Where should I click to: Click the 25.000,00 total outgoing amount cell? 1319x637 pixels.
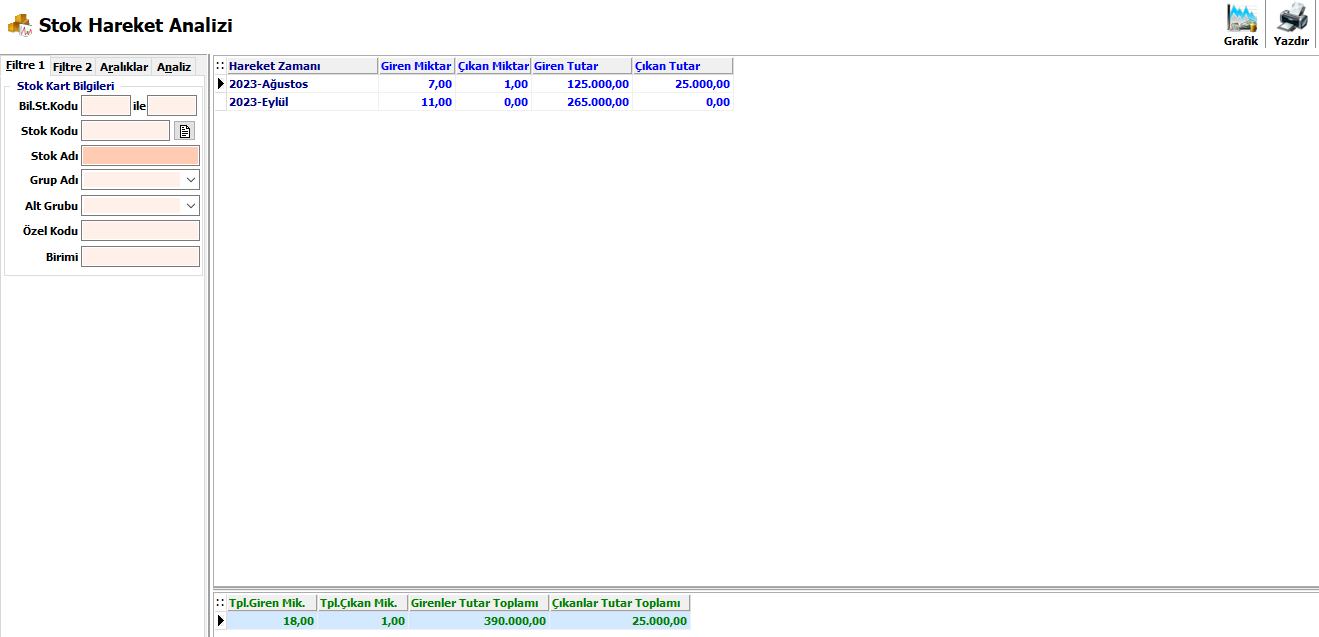(620, 621)
